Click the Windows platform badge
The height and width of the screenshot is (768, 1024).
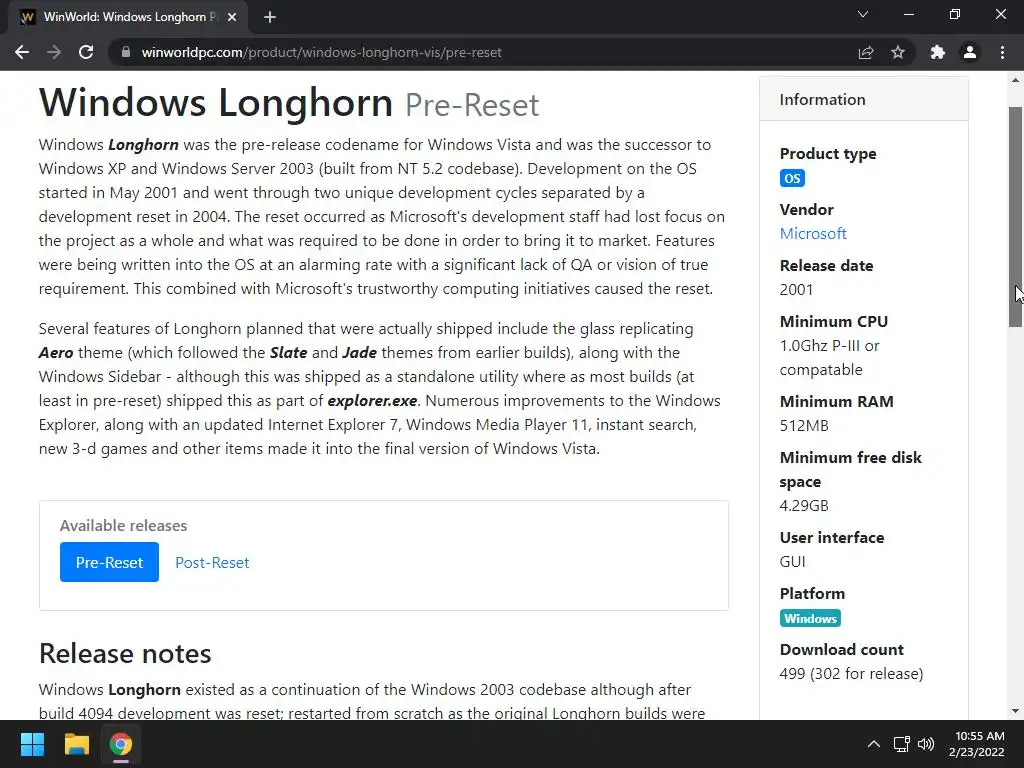[810, 618]
